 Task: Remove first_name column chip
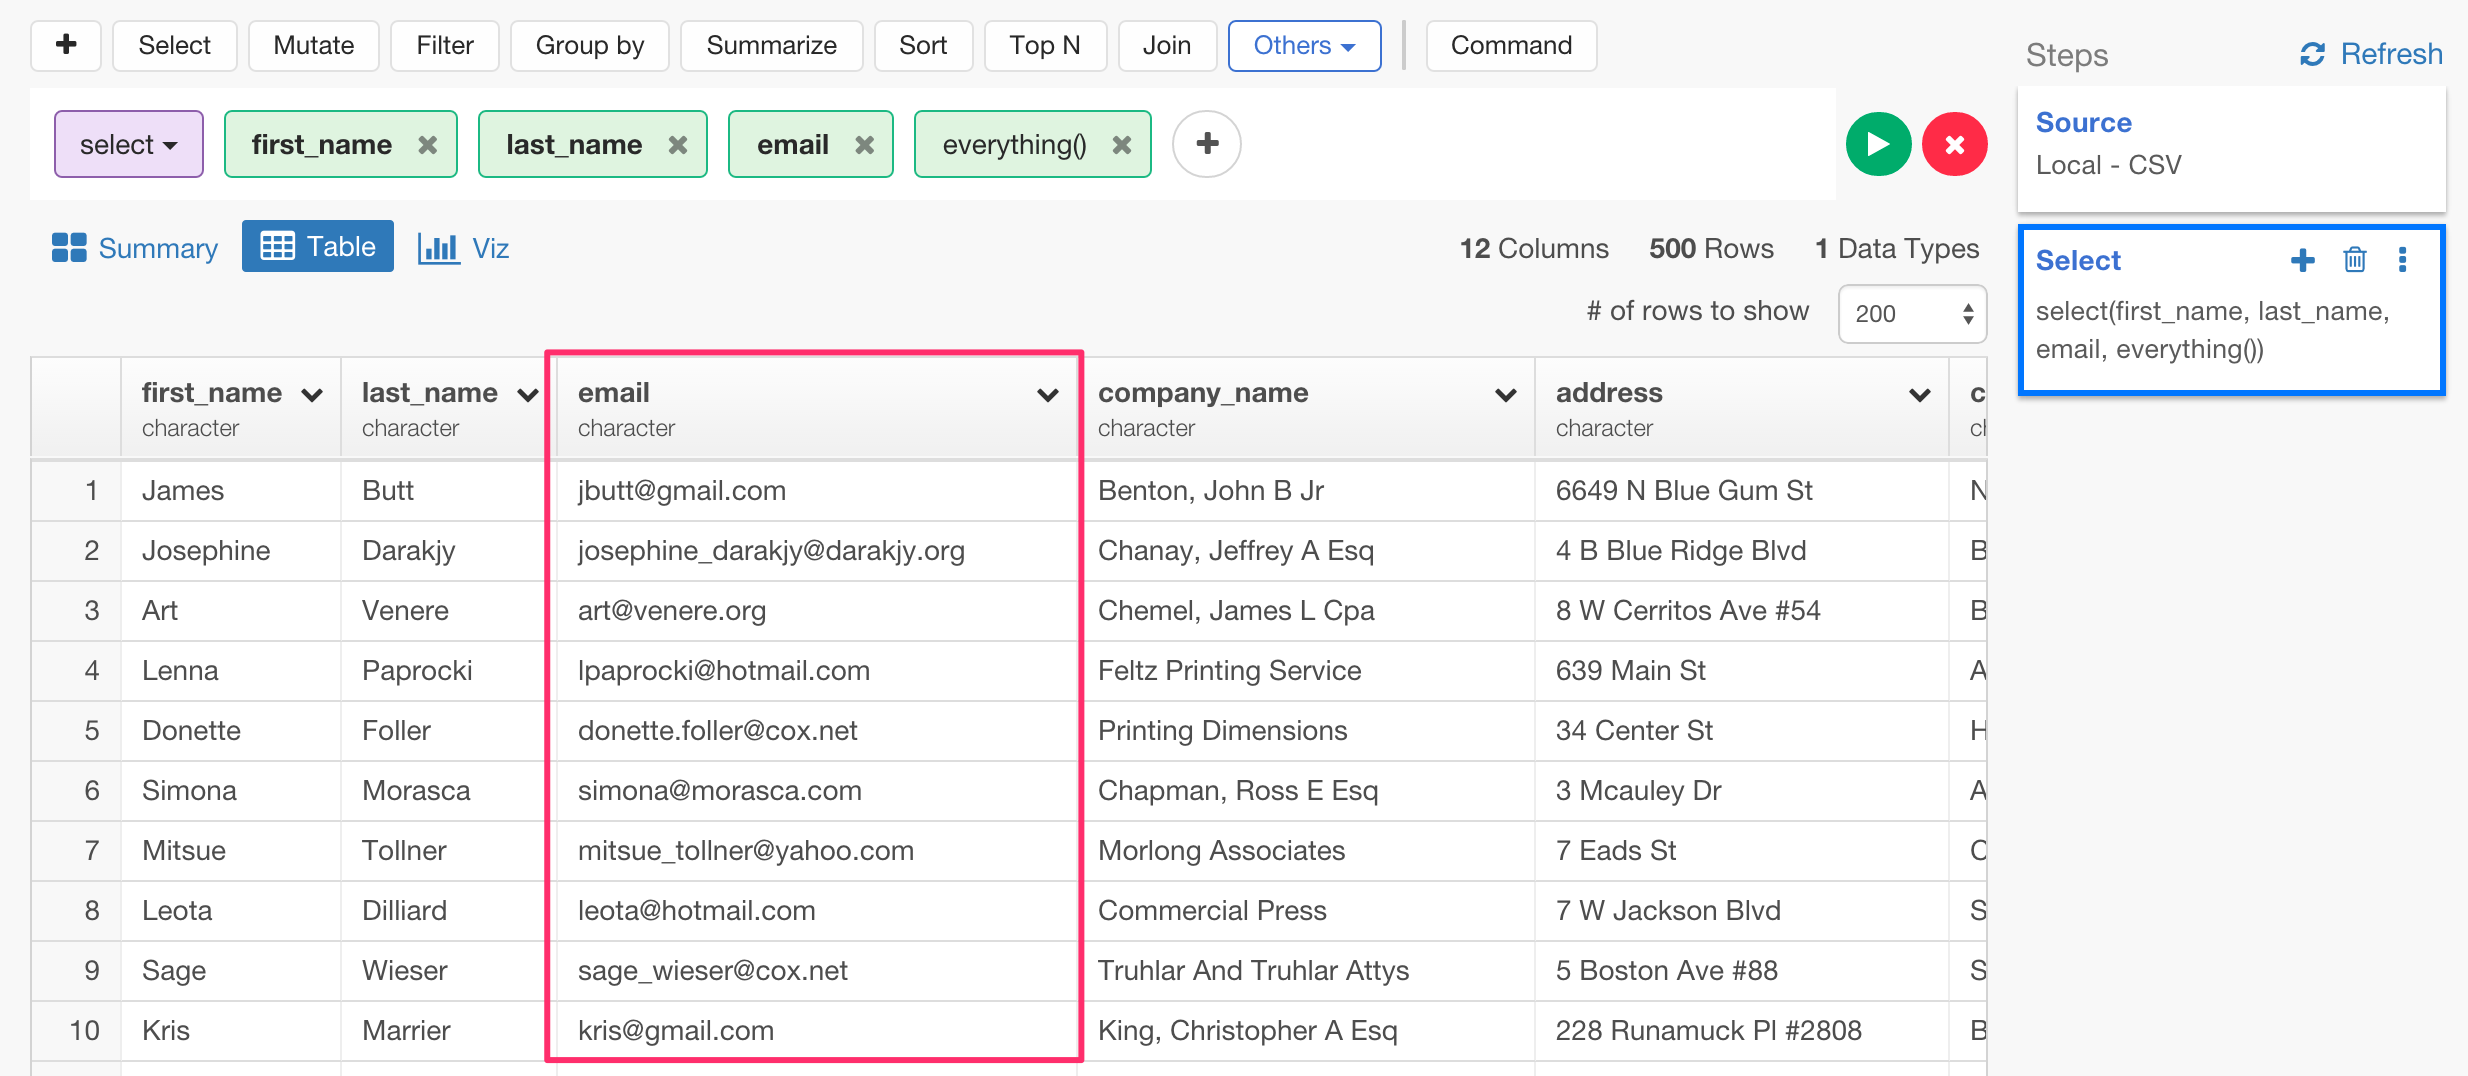coord(428,145)
